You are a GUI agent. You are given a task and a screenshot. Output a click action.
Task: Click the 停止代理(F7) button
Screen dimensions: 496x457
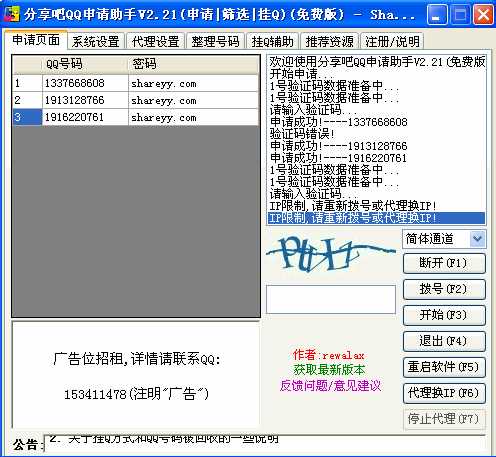click(x=444, y=419)
